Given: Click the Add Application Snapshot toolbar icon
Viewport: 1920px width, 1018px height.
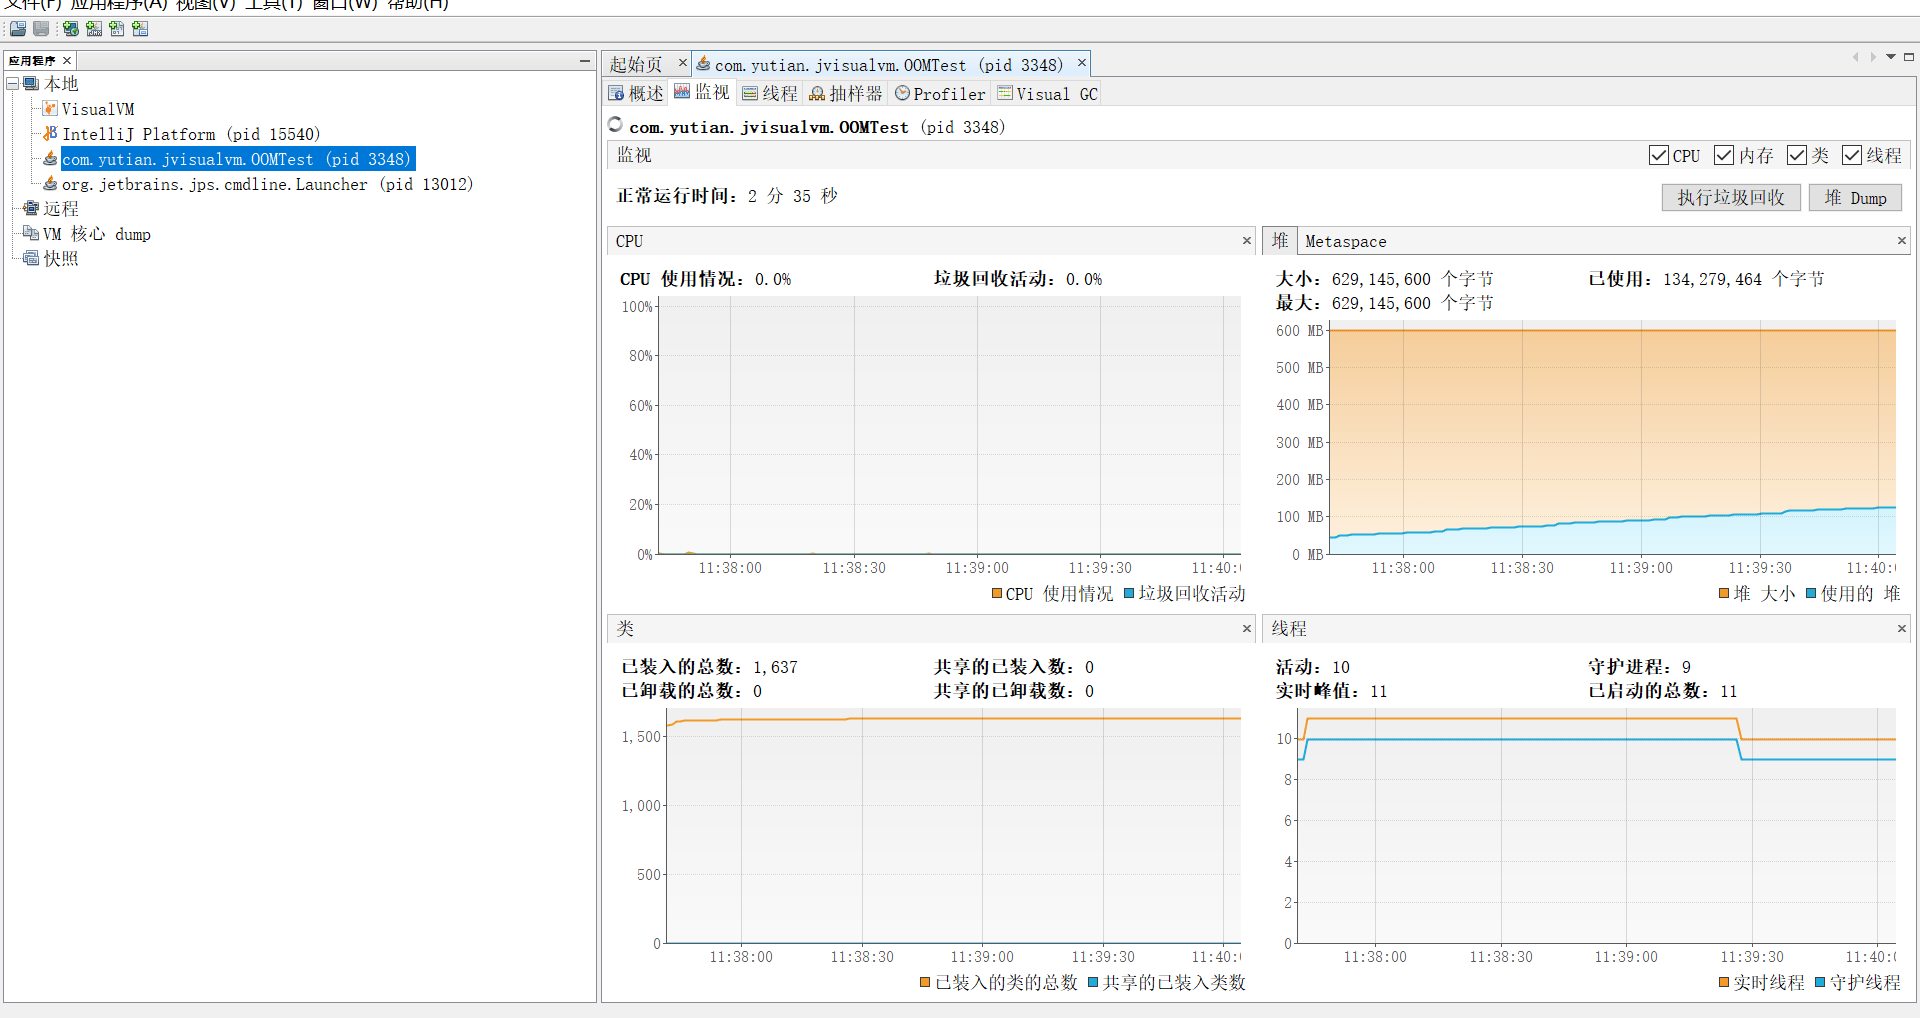Looking at the screenshot, I should pos(140,29).
